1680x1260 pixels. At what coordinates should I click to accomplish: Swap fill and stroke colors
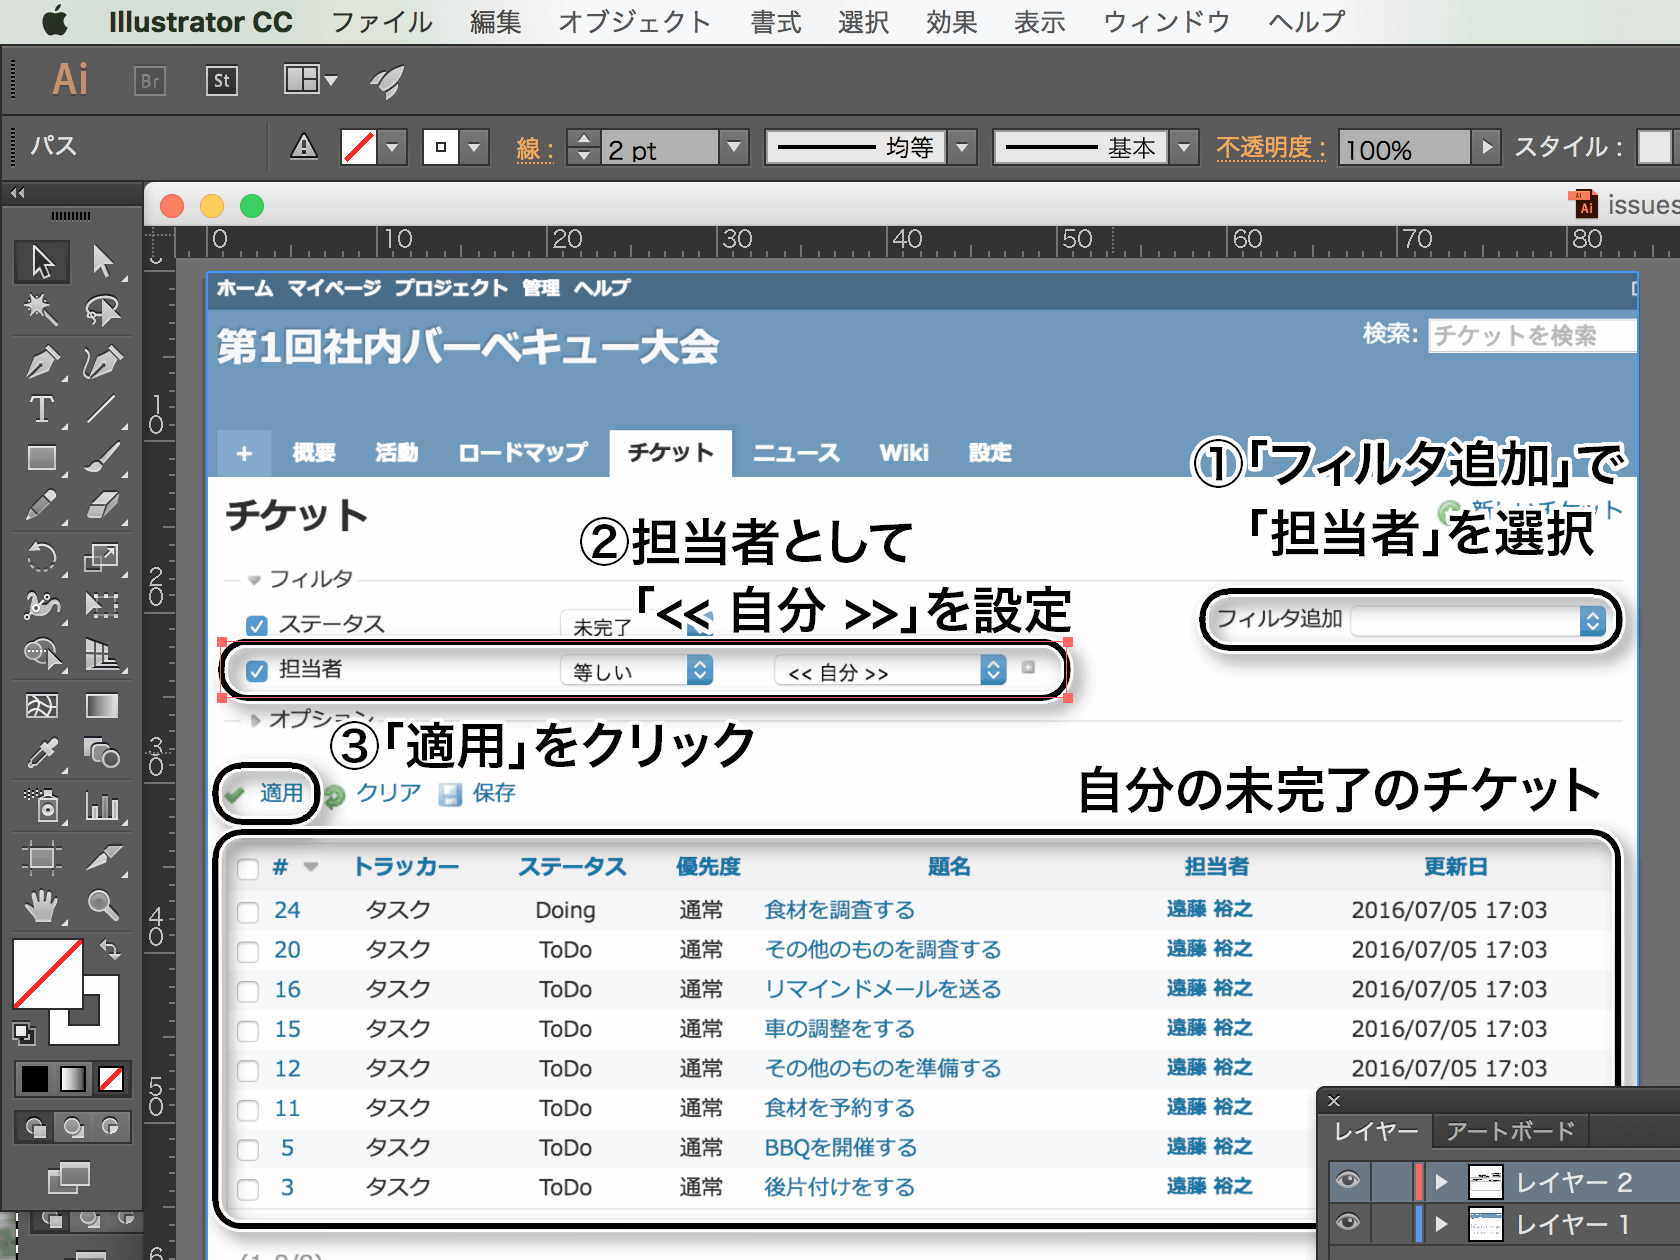(110, 948)
